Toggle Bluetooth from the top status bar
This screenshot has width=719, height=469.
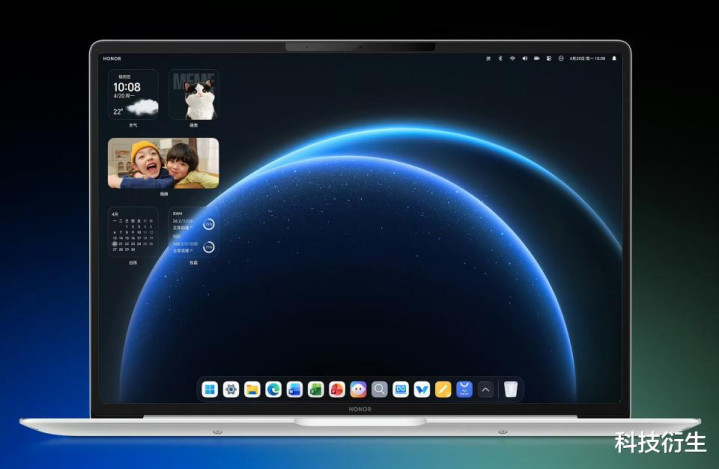(500, 58)
